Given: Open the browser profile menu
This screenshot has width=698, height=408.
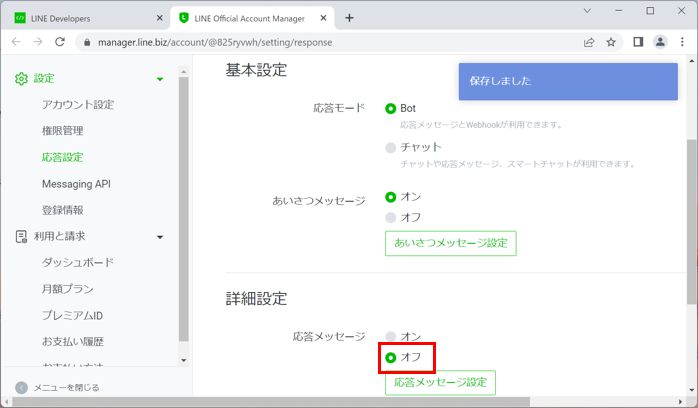Looking at the screenshot, I should [660, 42].
